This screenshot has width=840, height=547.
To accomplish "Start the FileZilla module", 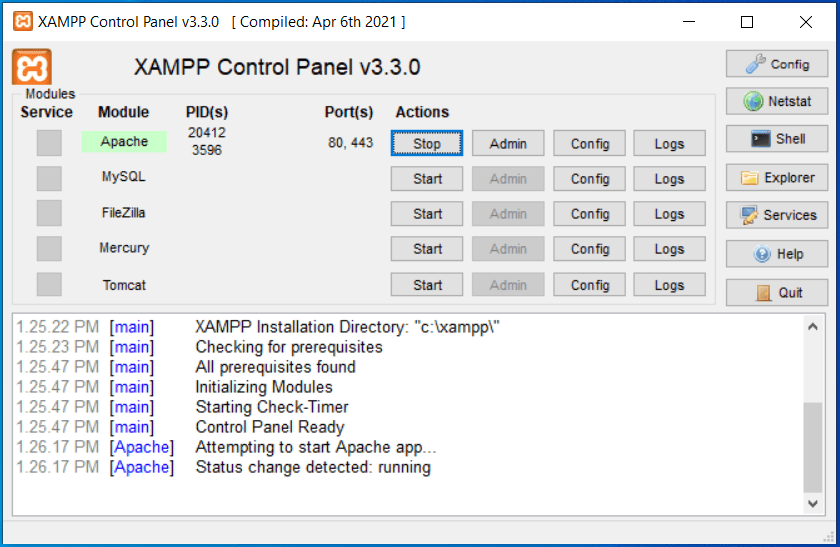I will coord(427,214).
